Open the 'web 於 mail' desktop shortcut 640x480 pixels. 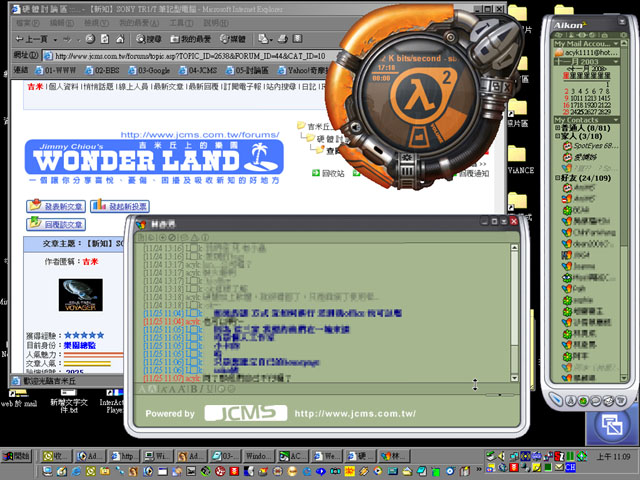click(19, 399)
